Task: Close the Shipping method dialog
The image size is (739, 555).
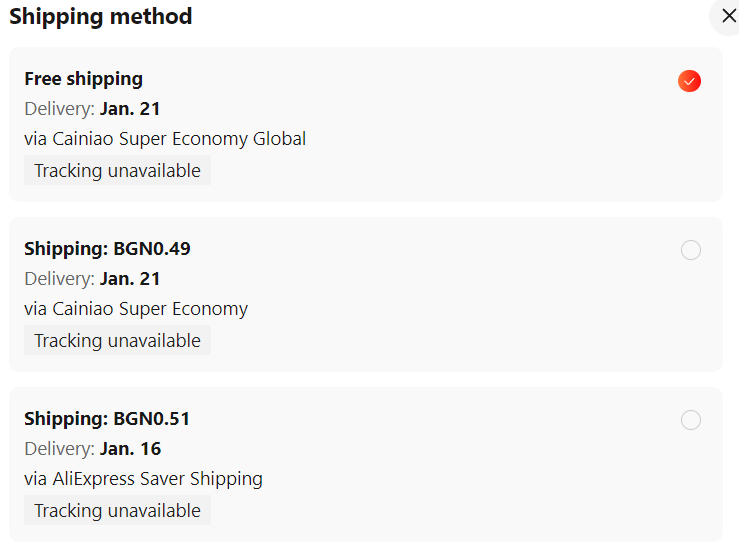Action: pos(729,16)
